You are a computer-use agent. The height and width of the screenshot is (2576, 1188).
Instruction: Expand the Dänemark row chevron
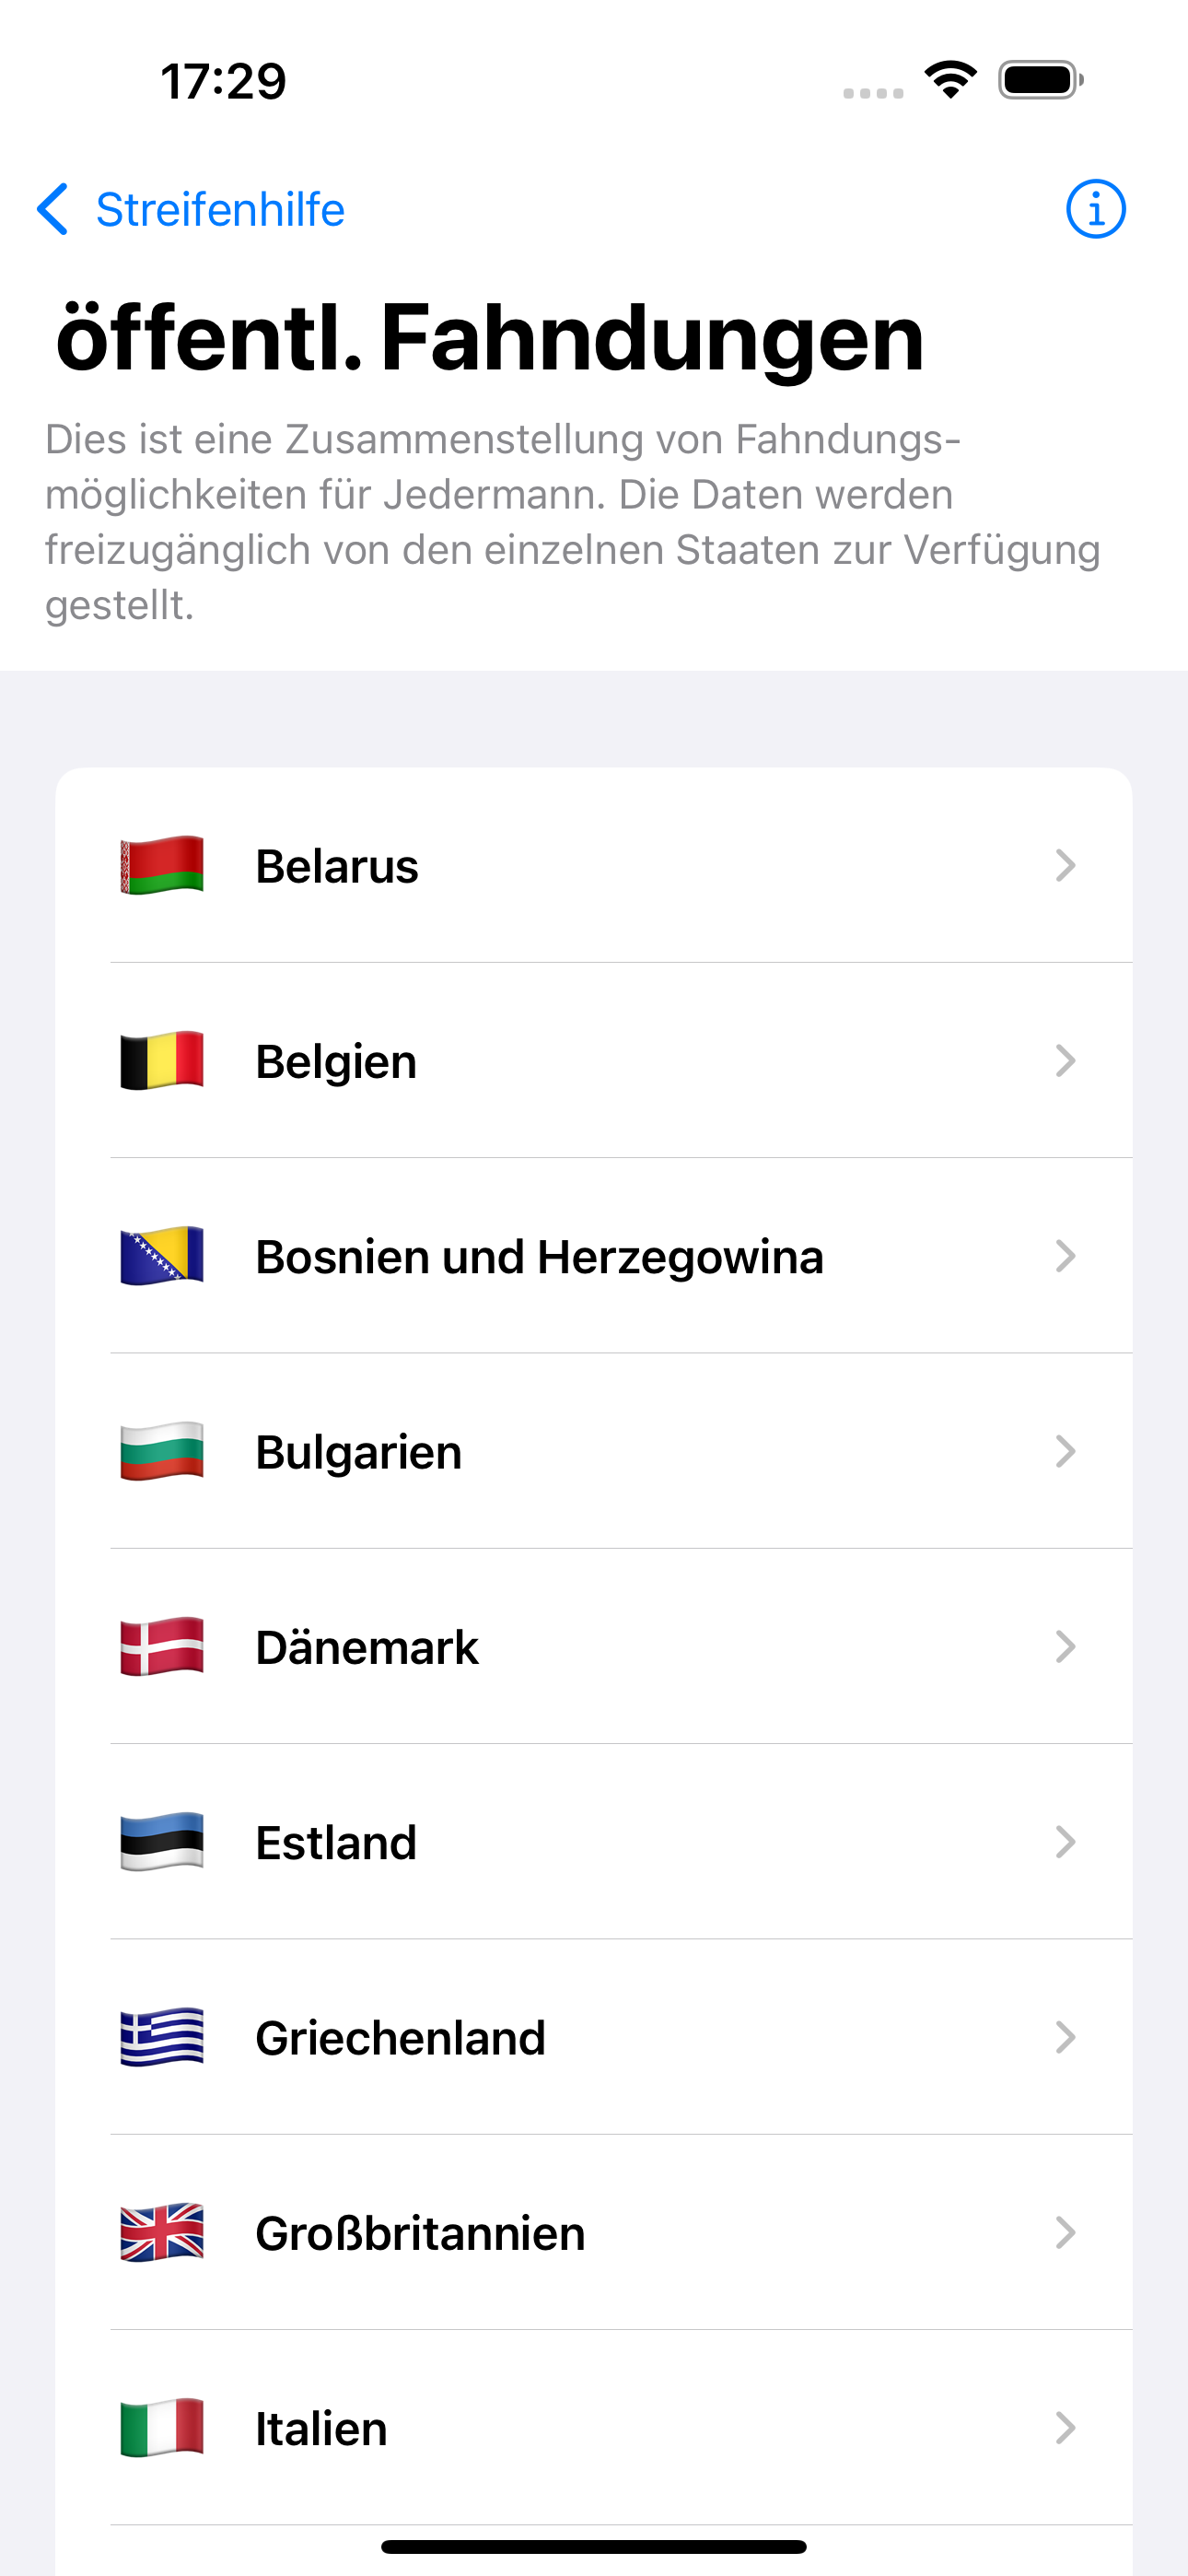(x=1065, y=1646)
